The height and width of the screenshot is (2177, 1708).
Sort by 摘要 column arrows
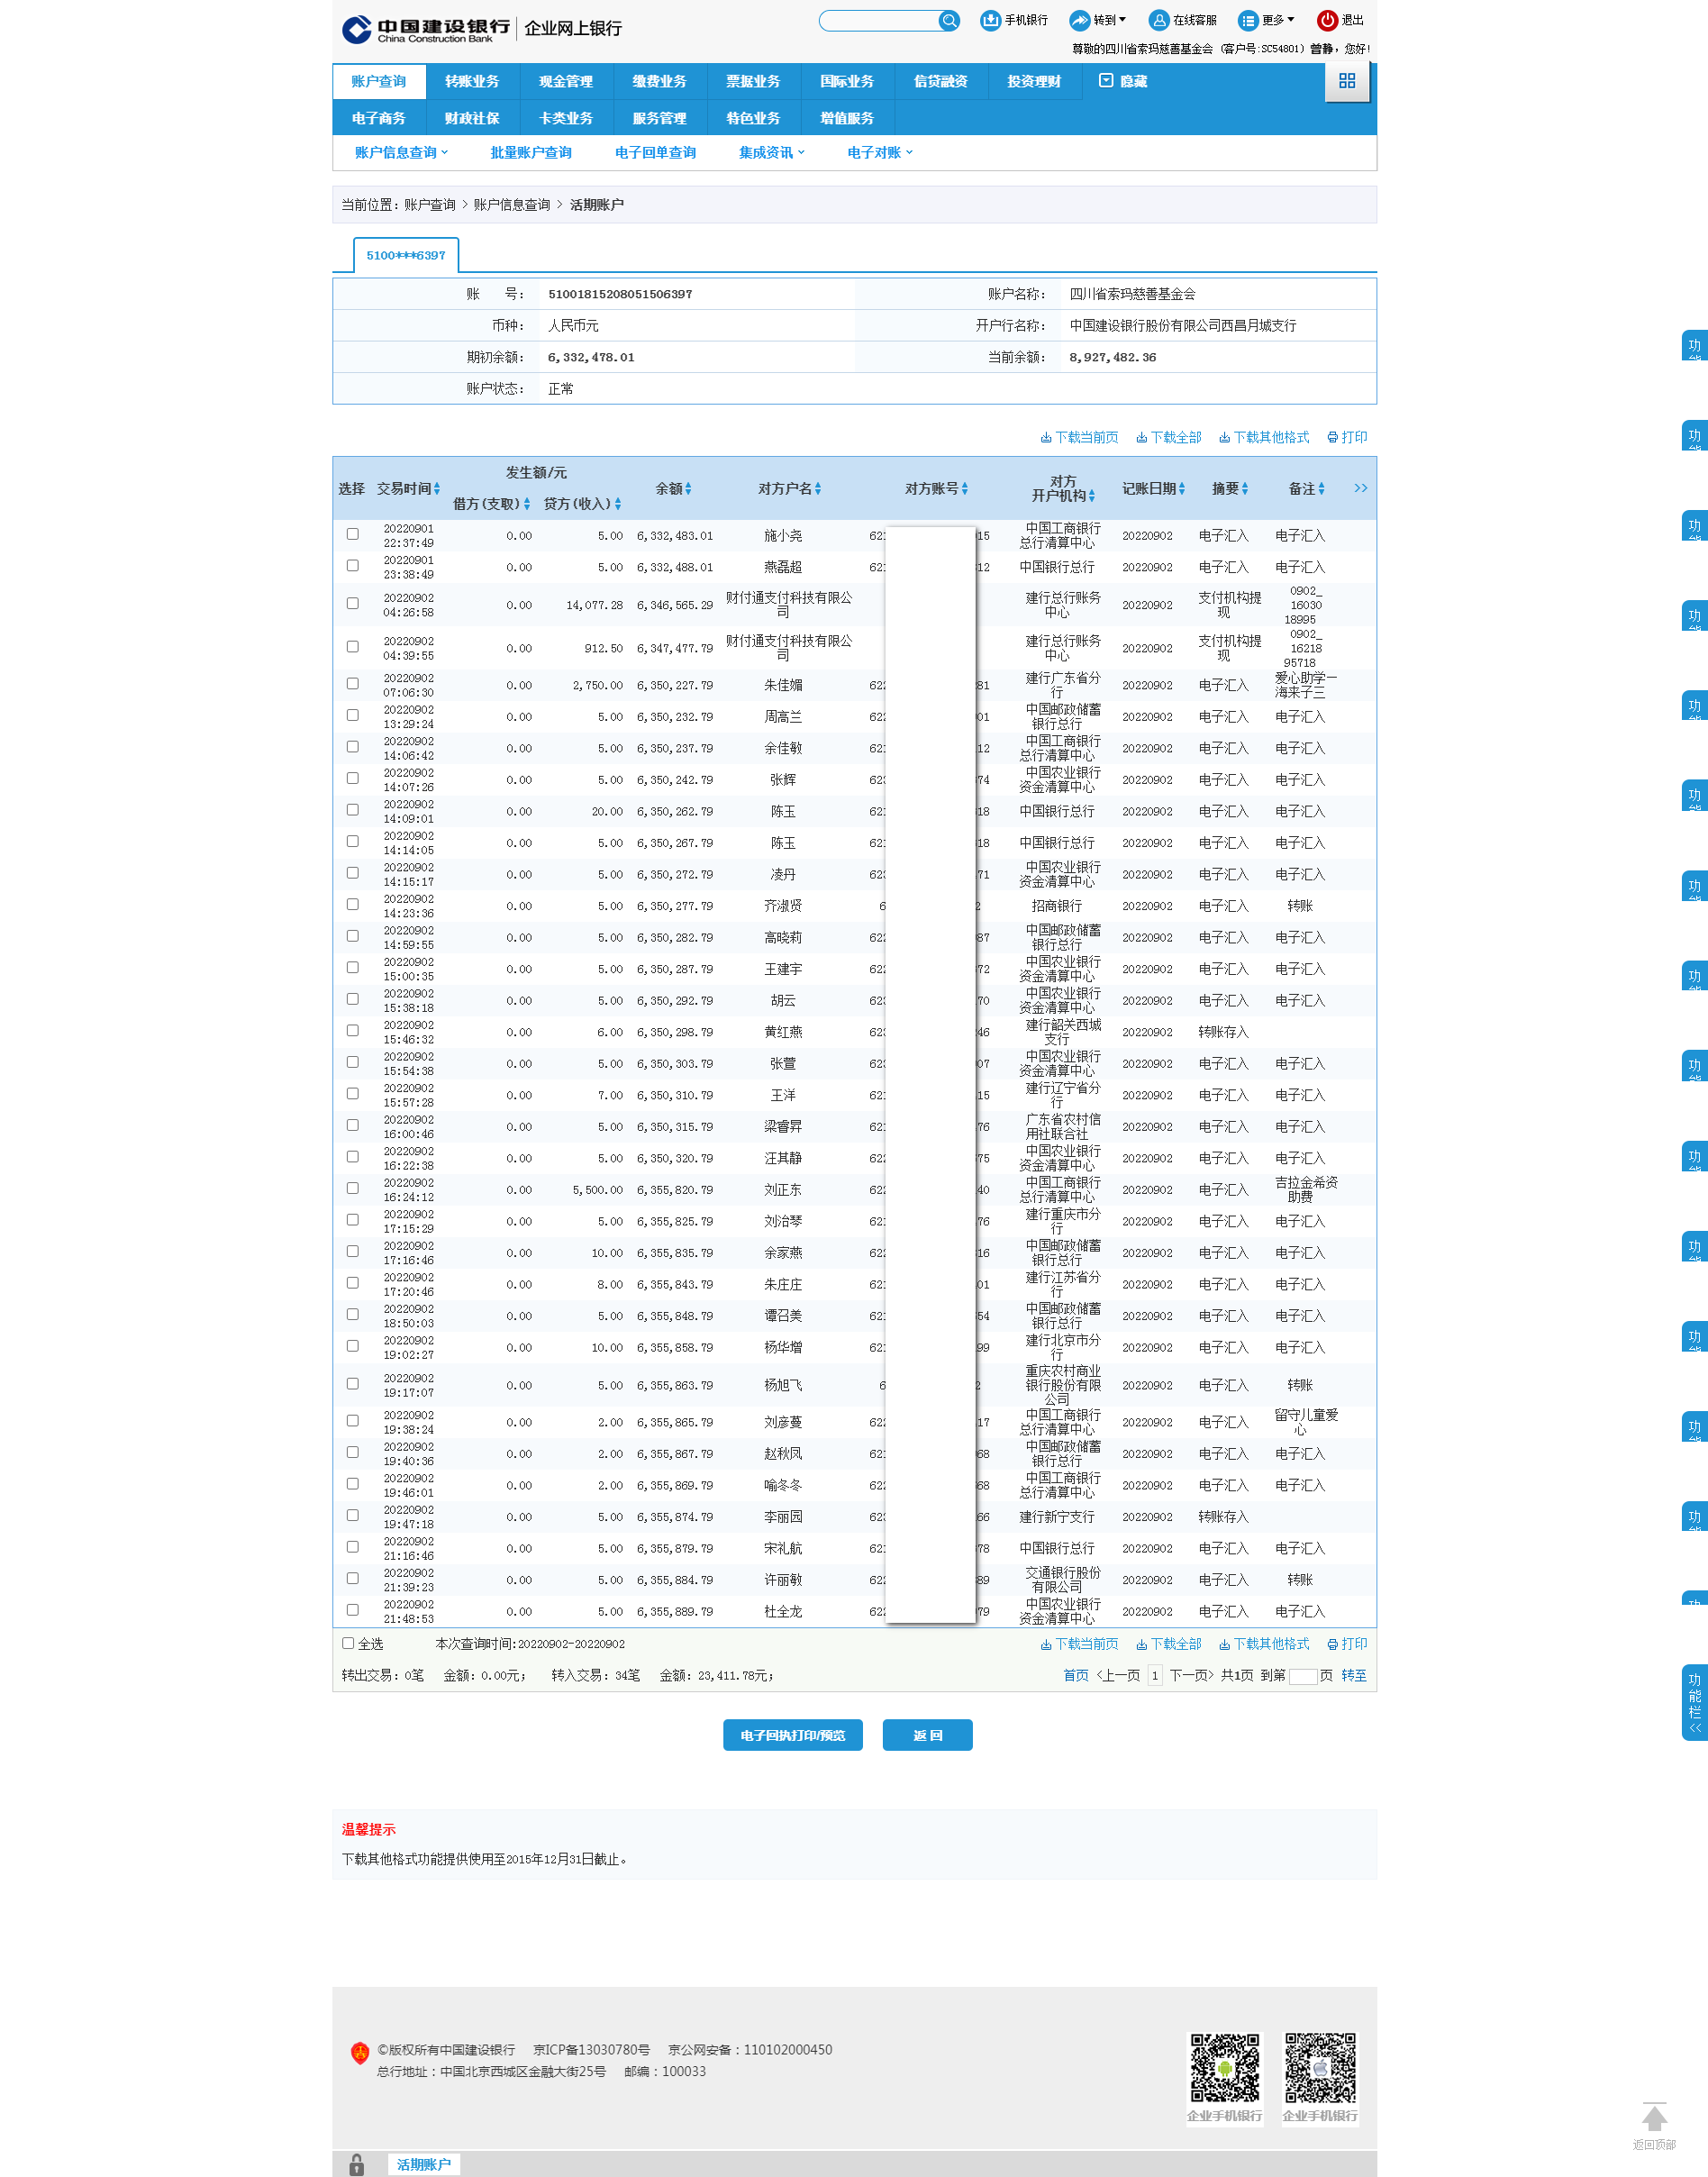coord(1246,489)
